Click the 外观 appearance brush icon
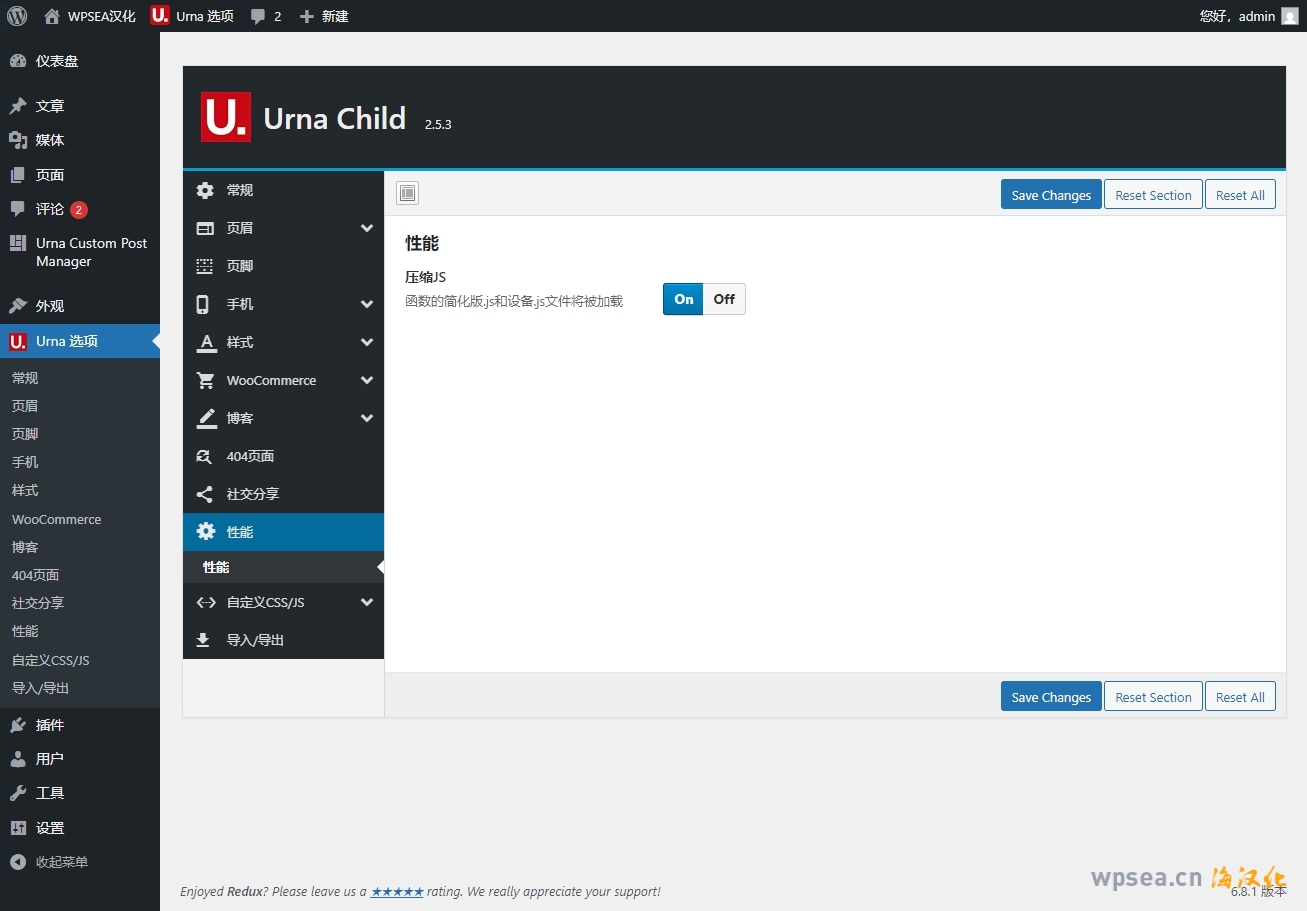 pyautogui.click(x=18, y=306)
